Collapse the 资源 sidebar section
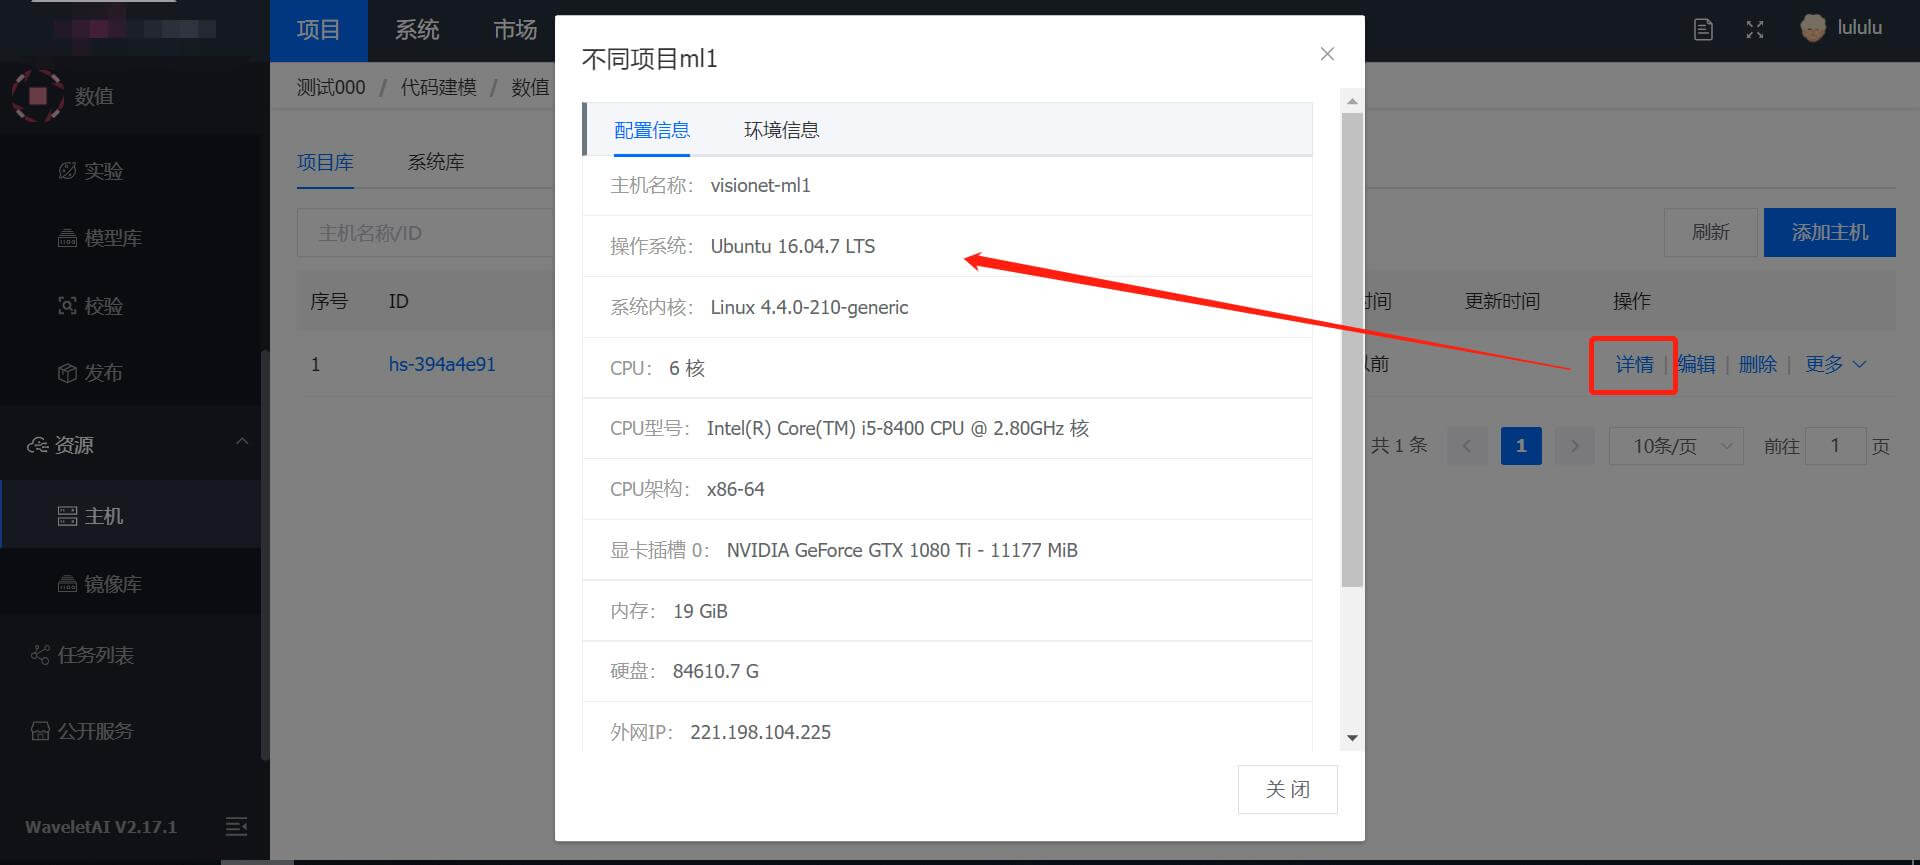The width and height of the screenshot is (1920, 865). pos(241,442)
